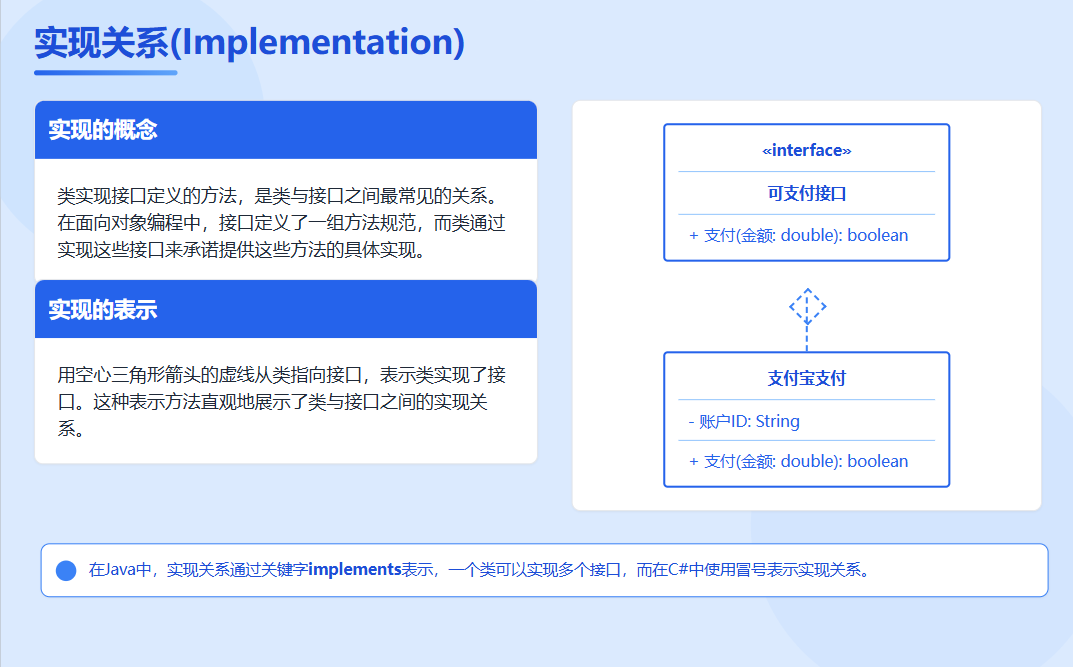Select the 实现的表示 card header
Screen dimensions: 1073x667
286,309
